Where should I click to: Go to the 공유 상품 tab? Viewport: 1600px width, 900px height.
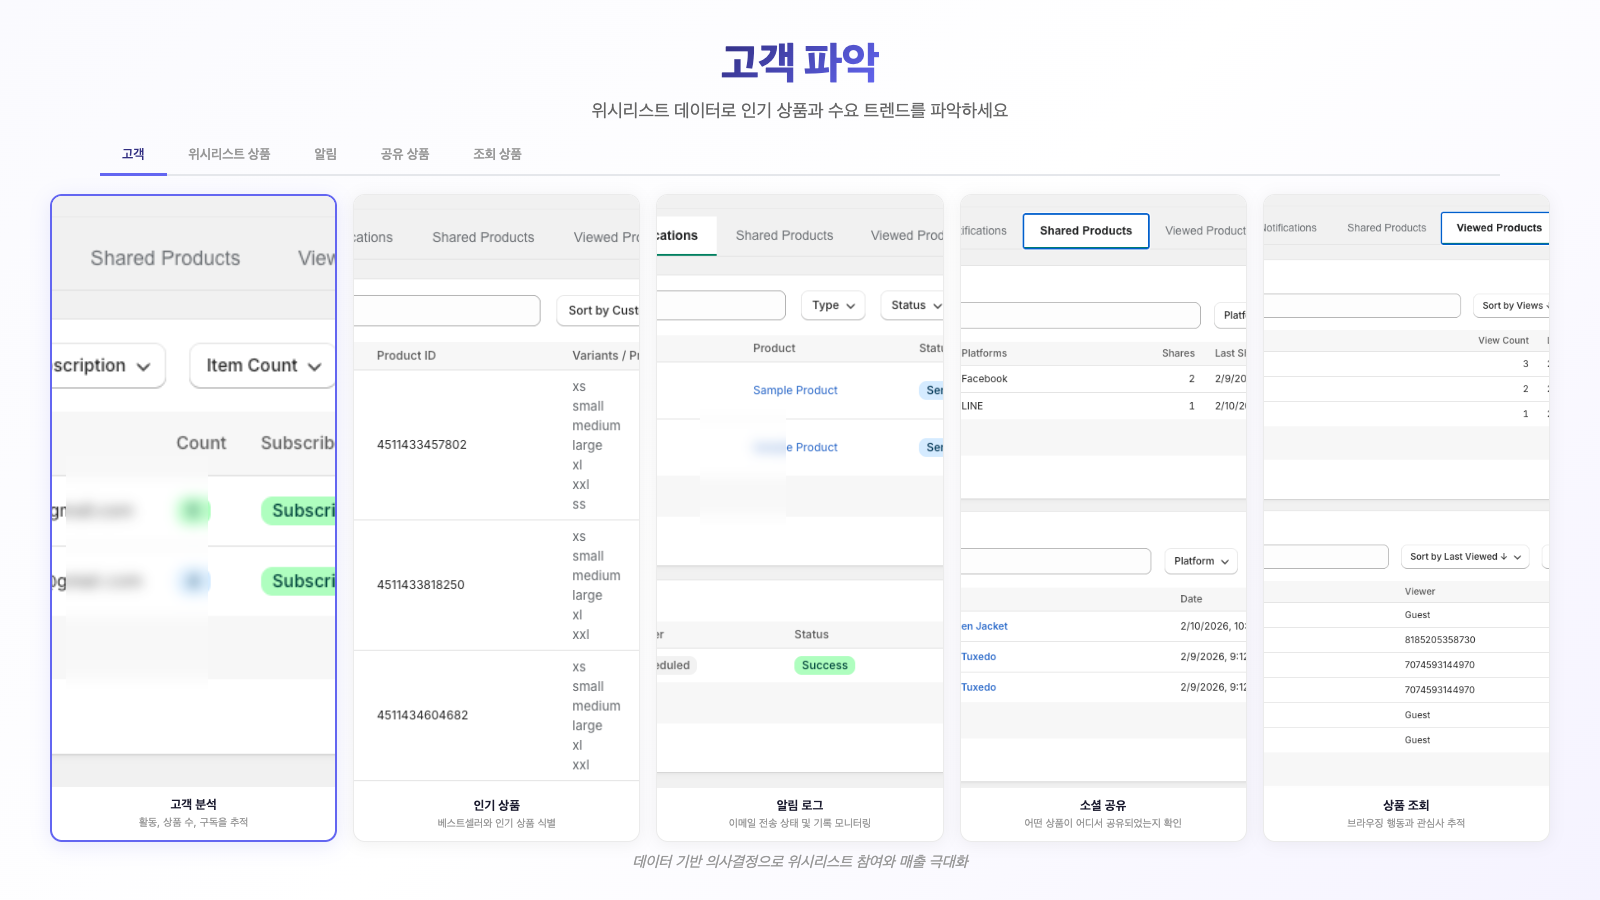[404, 154]
